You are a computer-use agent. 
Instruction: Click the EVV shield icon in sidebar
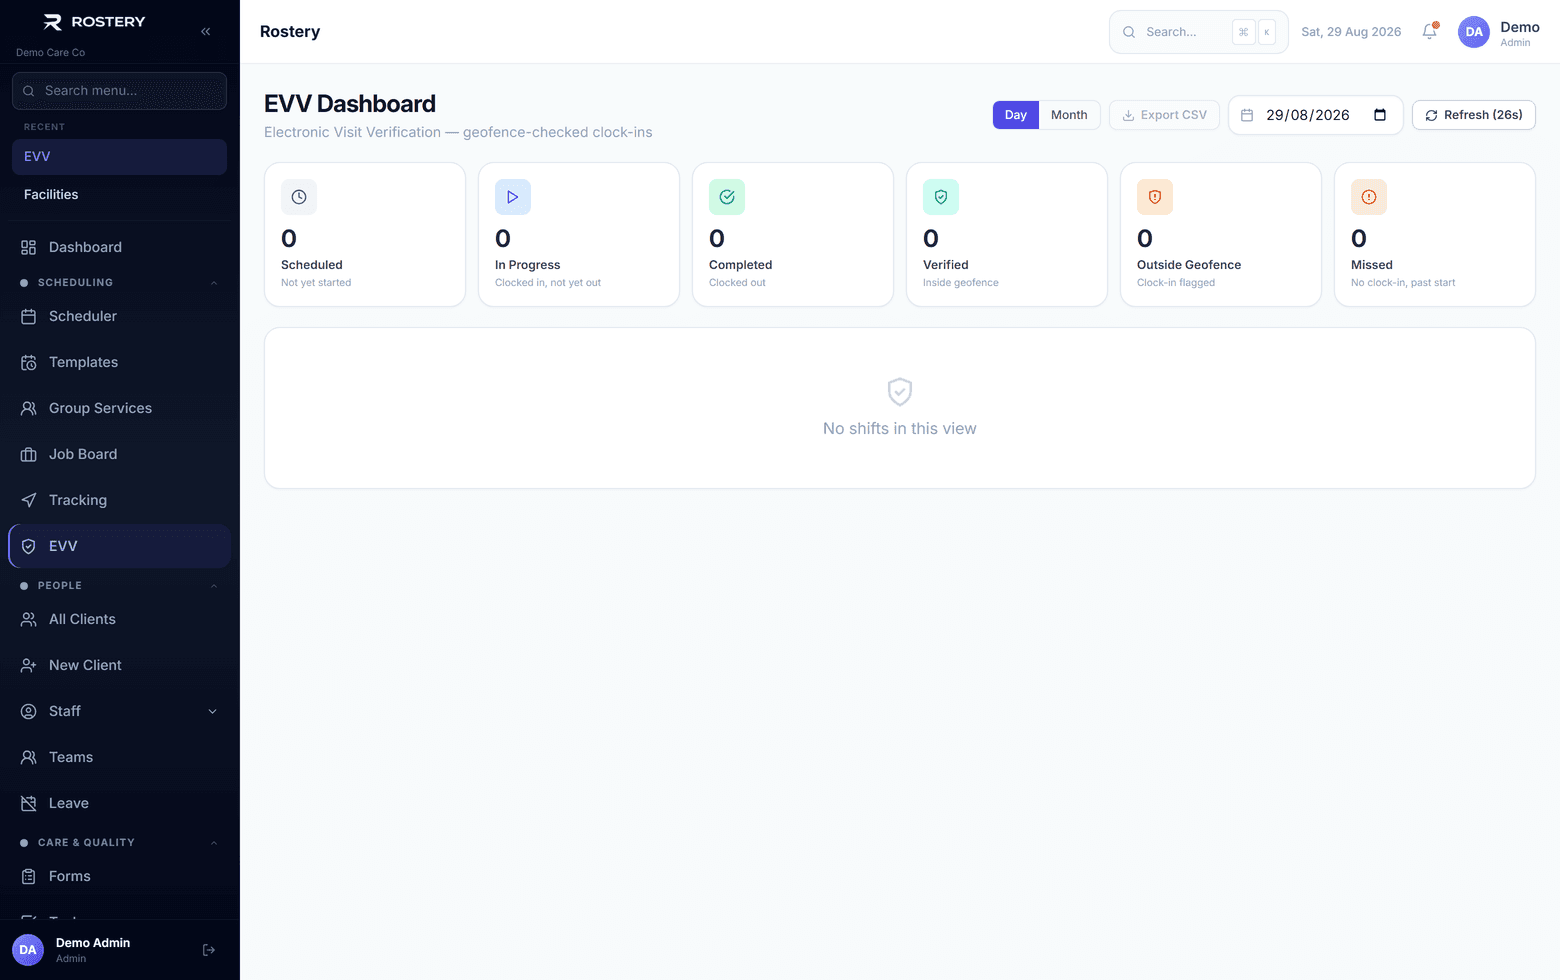click(x=29, y=546)
